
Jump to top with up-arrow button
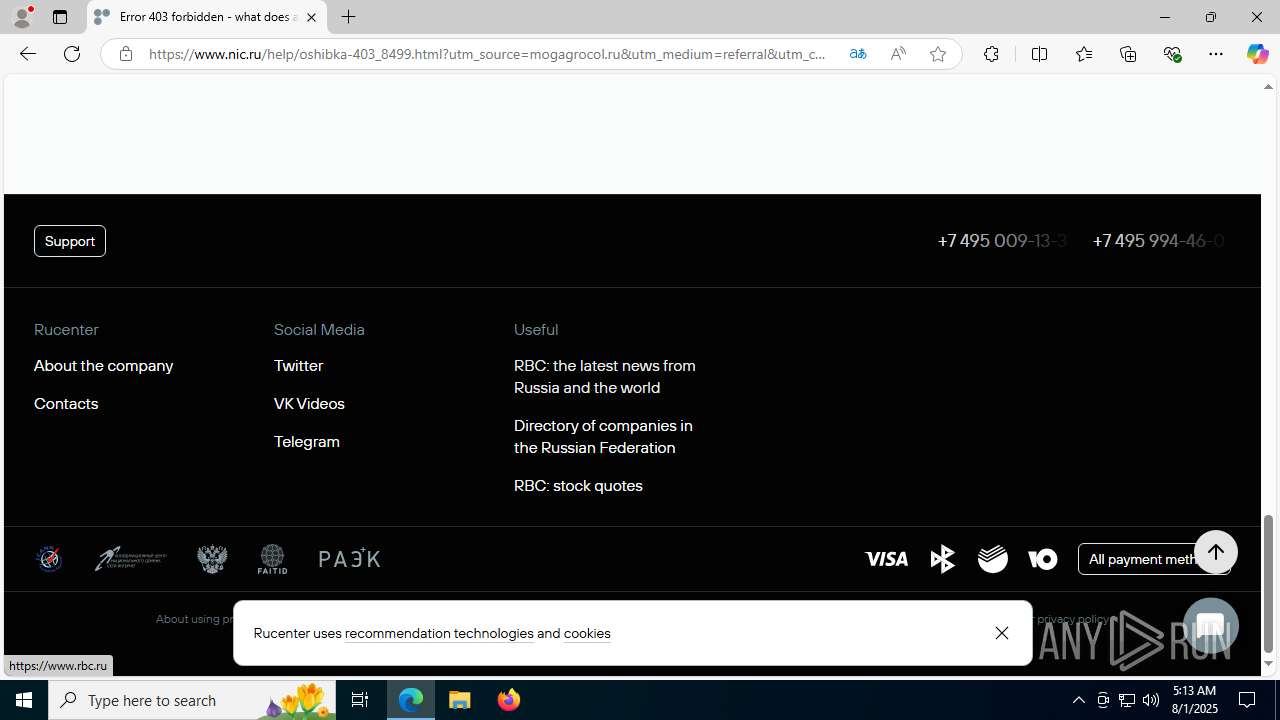coord(1215,552)
